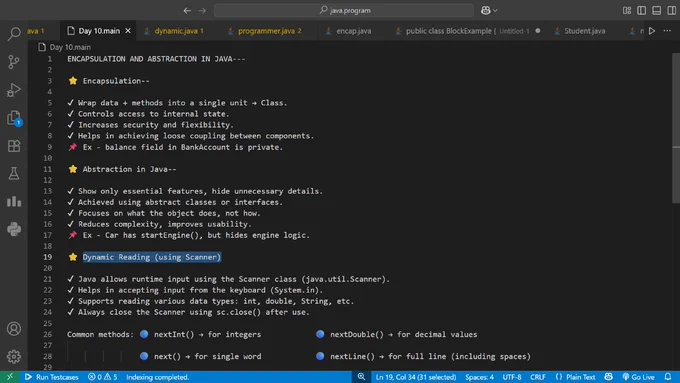Go back in navigation history

[187, 10]
